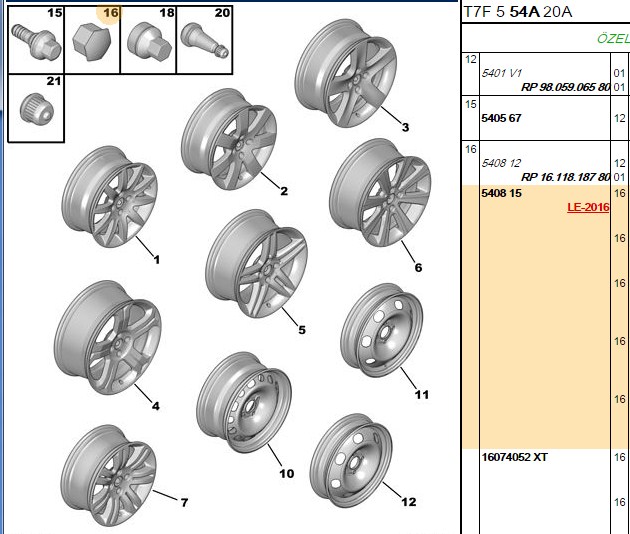Screen dimensions: 630x534
Task: Click steel wheel number 12 illustration
Action: tap(351, 460)
